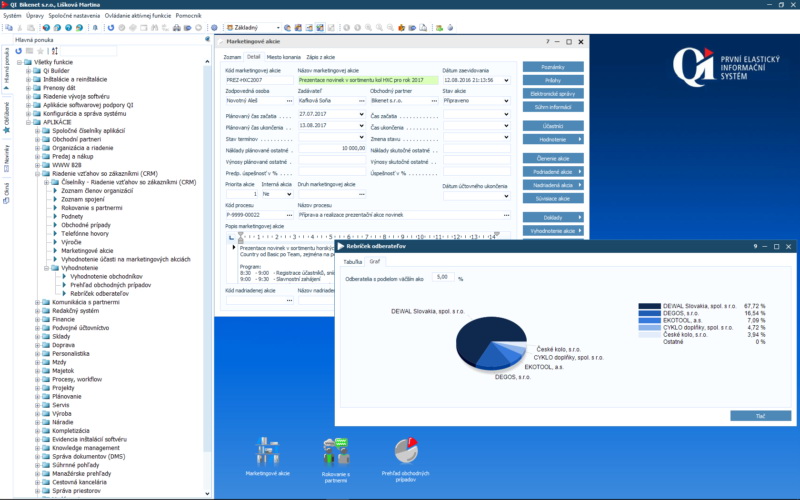Click the Poznámky button

point(553,67)
